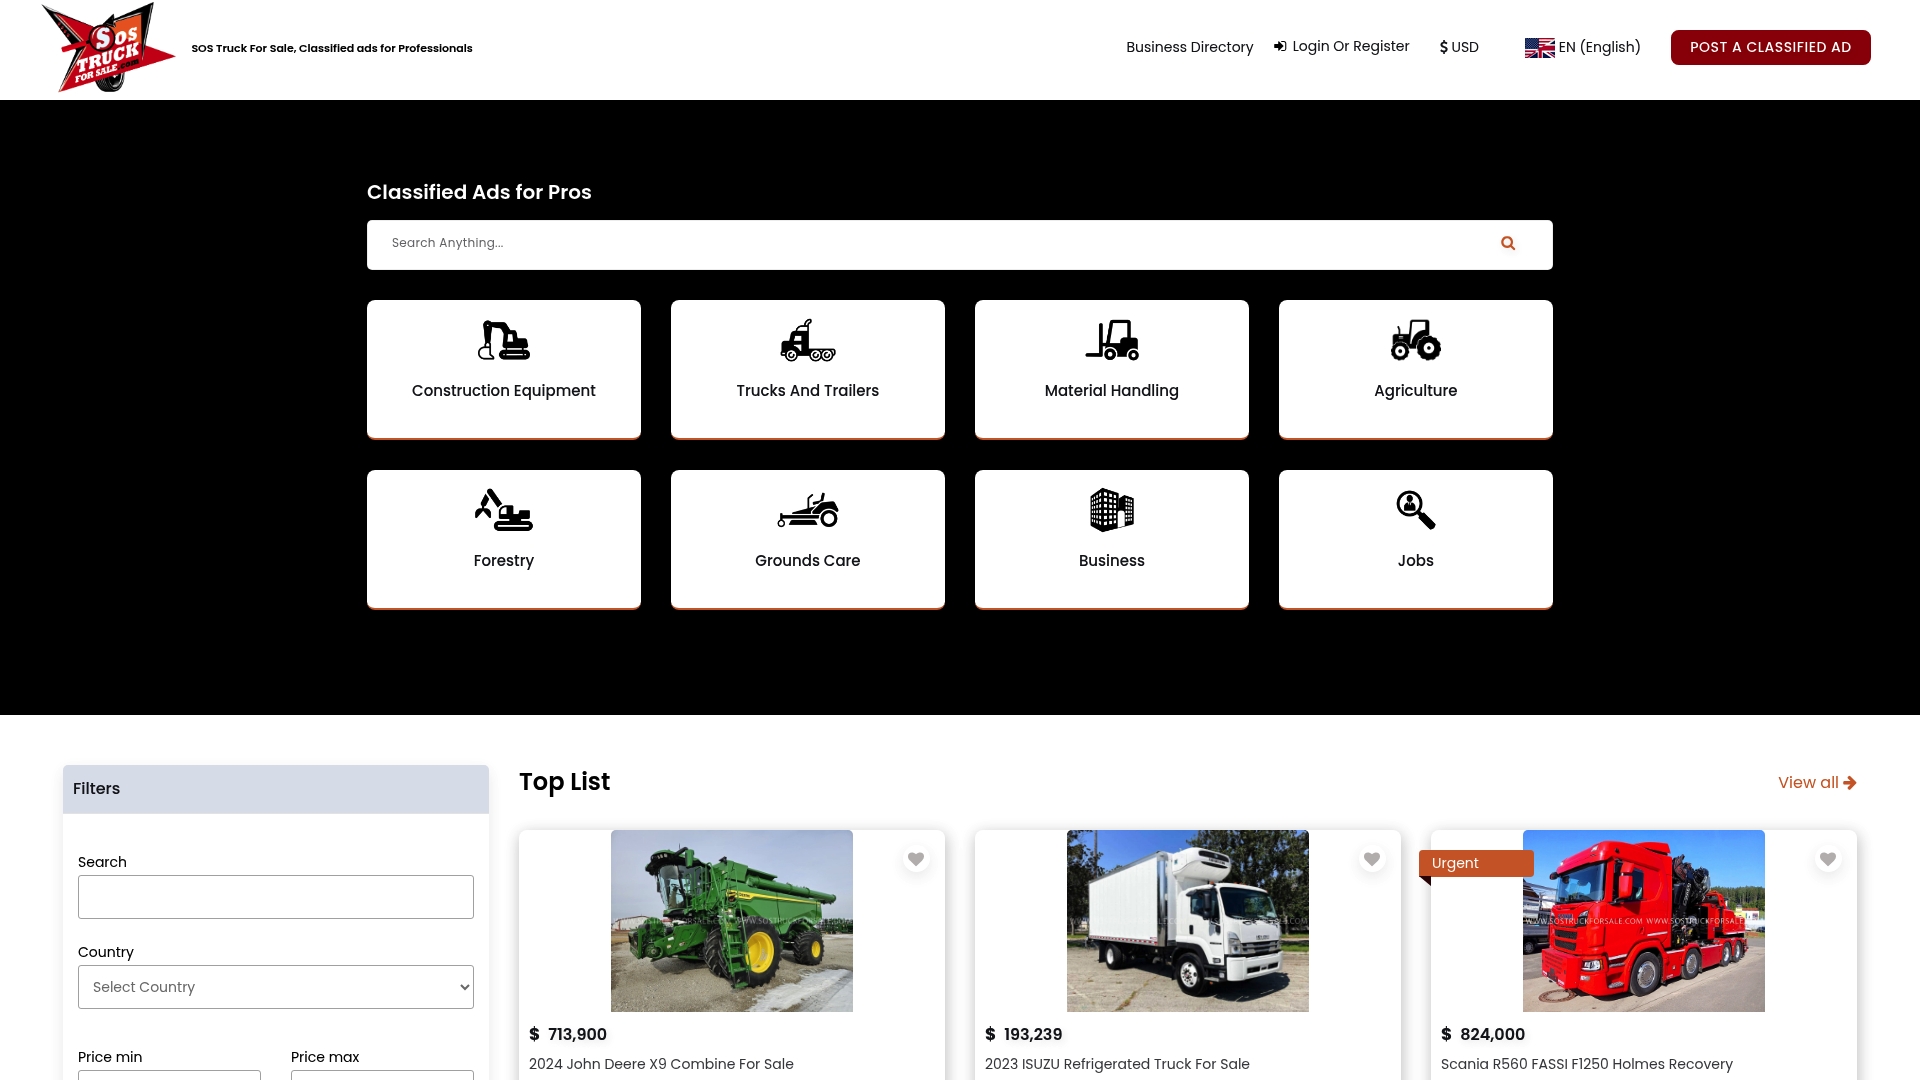Favorite the Scania R560 listing

tap(1828, 859)
